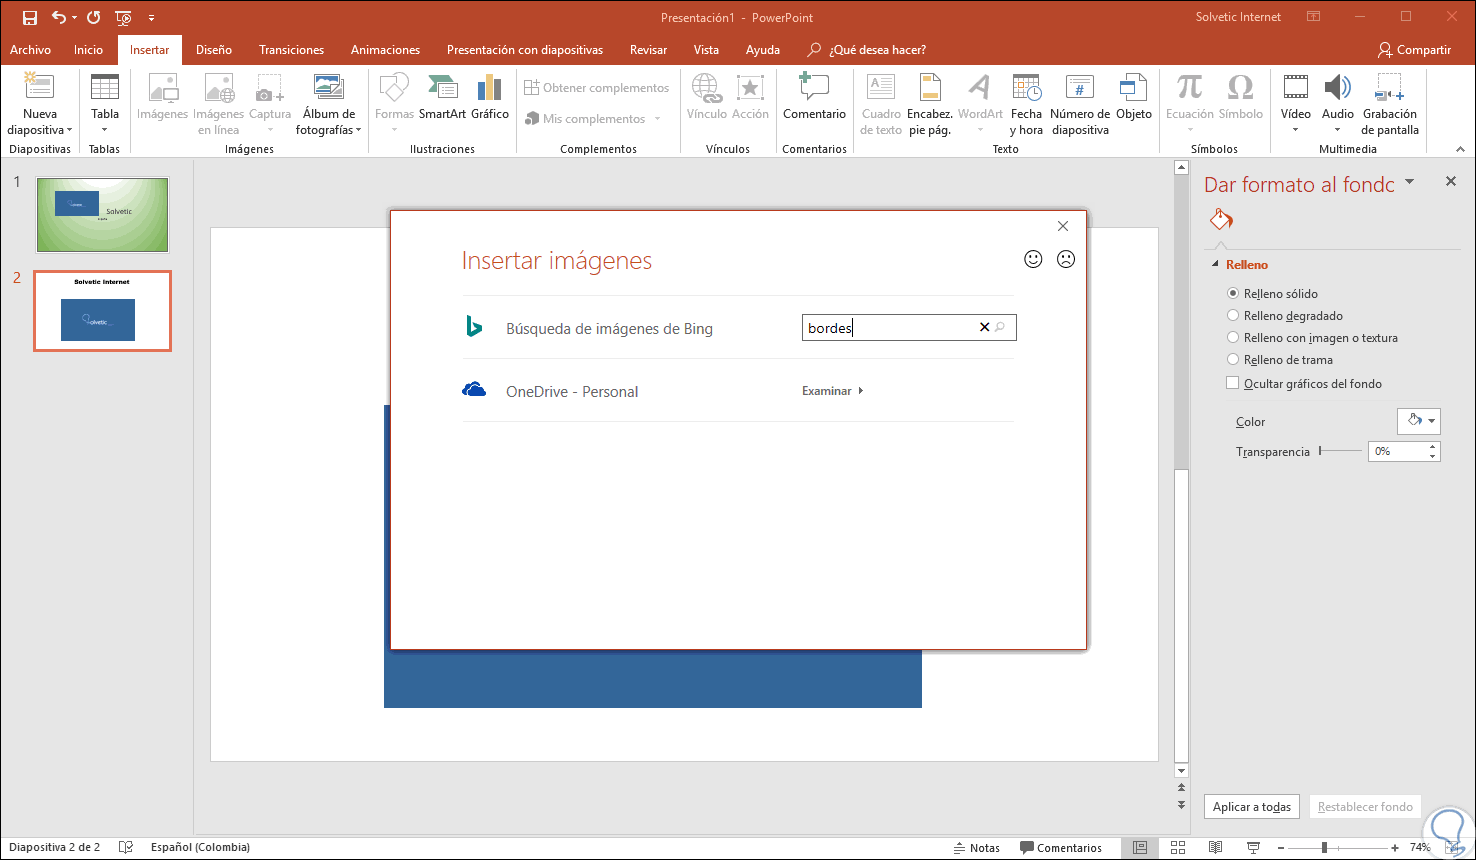The height and width of the screenshot is (860, 1476).
Task: Save the presentation with the floppy disk icon
Action: pyautogui.click(x=29, y=18)
